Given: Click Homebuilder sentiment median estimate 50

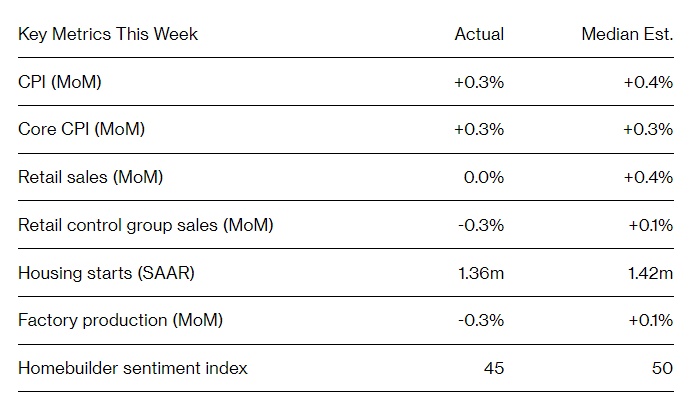Looking at the screenshot, I should pyautogui.click(x=662, y=368).
